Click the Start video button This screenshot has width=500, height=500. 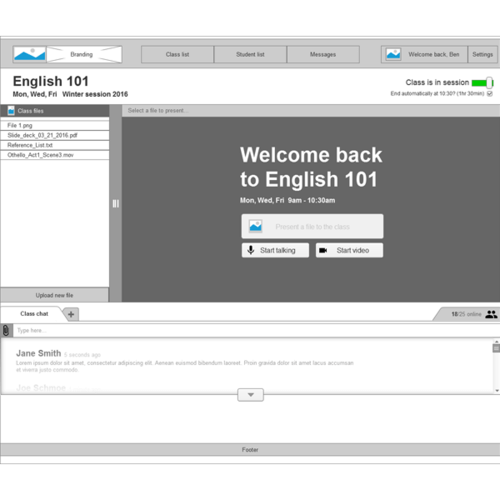point(349,250)
